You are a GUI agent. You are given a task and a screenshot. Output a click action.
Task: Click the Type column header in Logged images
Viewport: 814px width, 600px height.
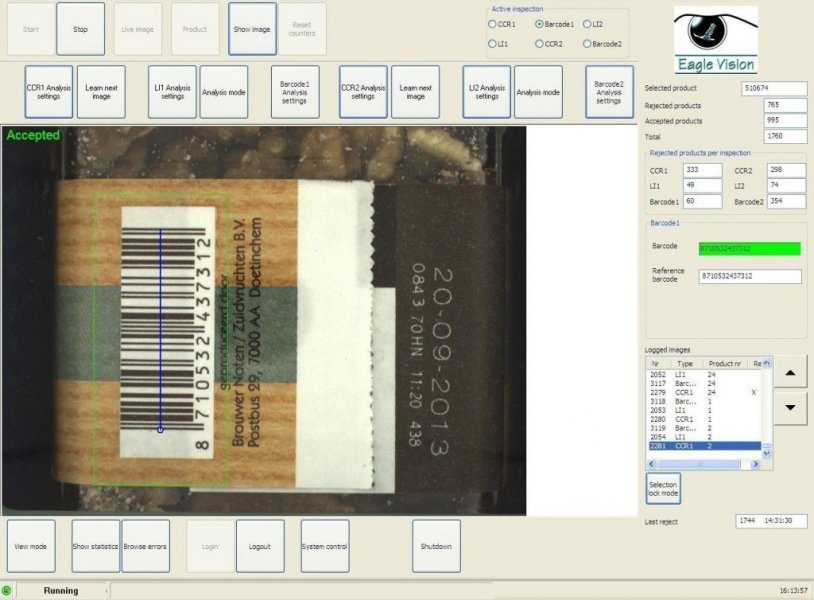pos(687,363)
